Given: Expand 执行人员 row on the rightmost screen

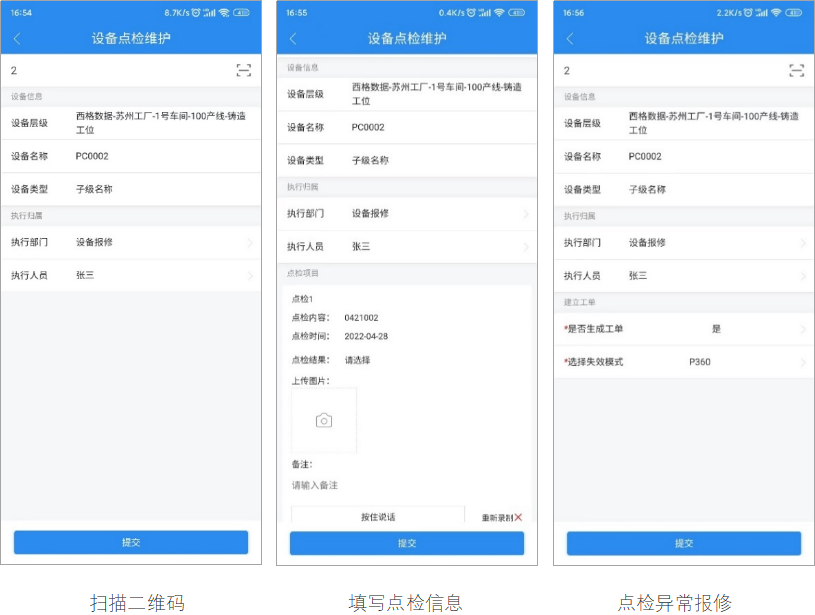Looking at the screenshot, I should [683, 275].
